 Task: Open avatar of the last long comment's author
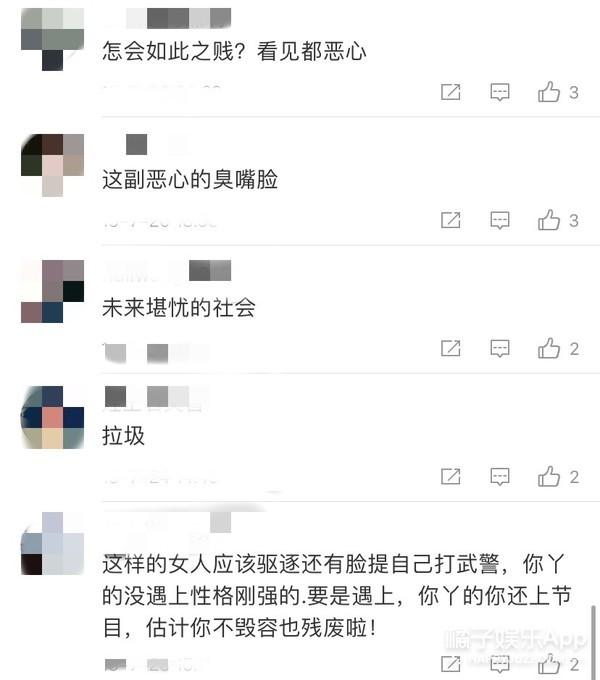[52, 543]
